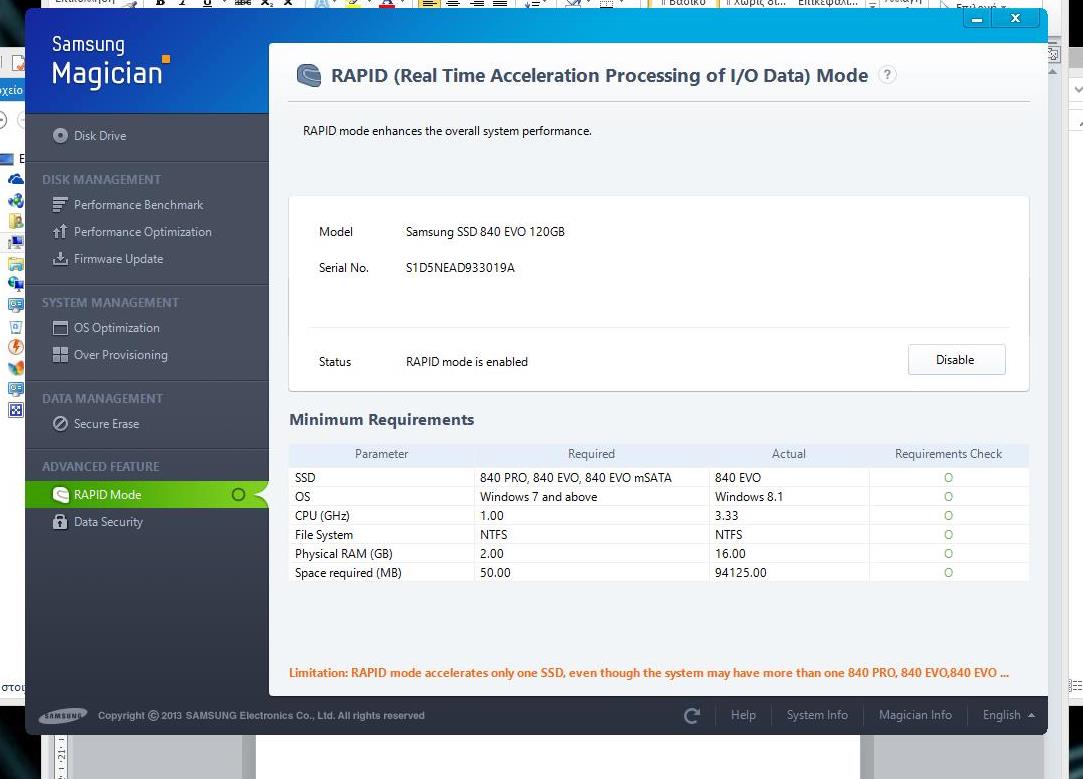The image size is (1083, 779).
Task: Disable RAPID mode with the Disable button
Action: coord(956,360)
